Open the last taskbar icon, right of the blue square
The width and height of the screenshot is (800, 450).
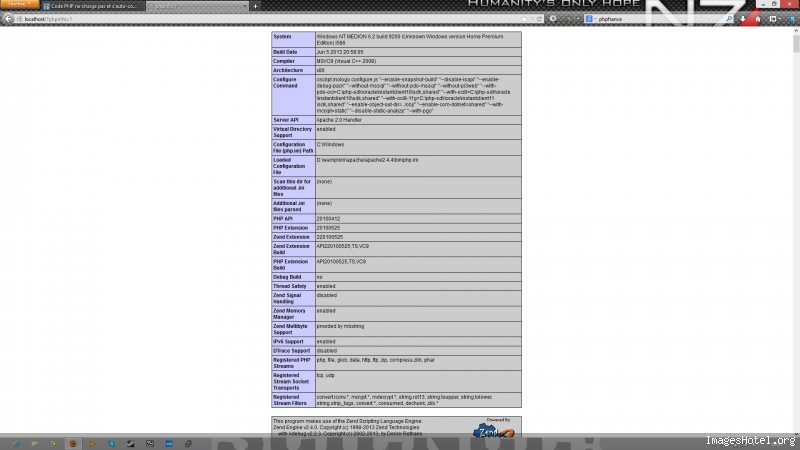click(x=188, y=444)
